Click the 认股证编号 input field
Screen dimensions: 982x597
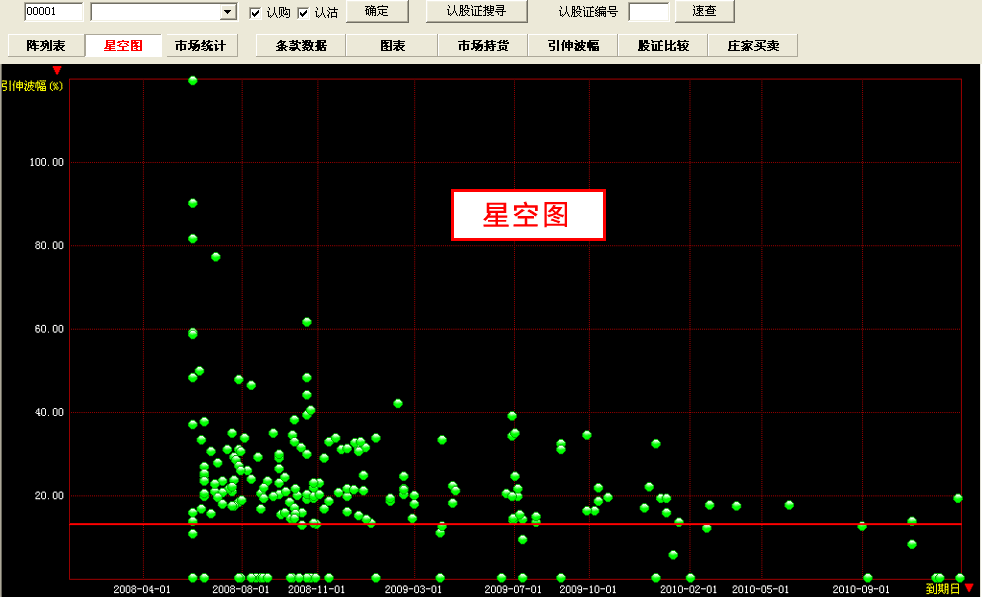point(649,12)
